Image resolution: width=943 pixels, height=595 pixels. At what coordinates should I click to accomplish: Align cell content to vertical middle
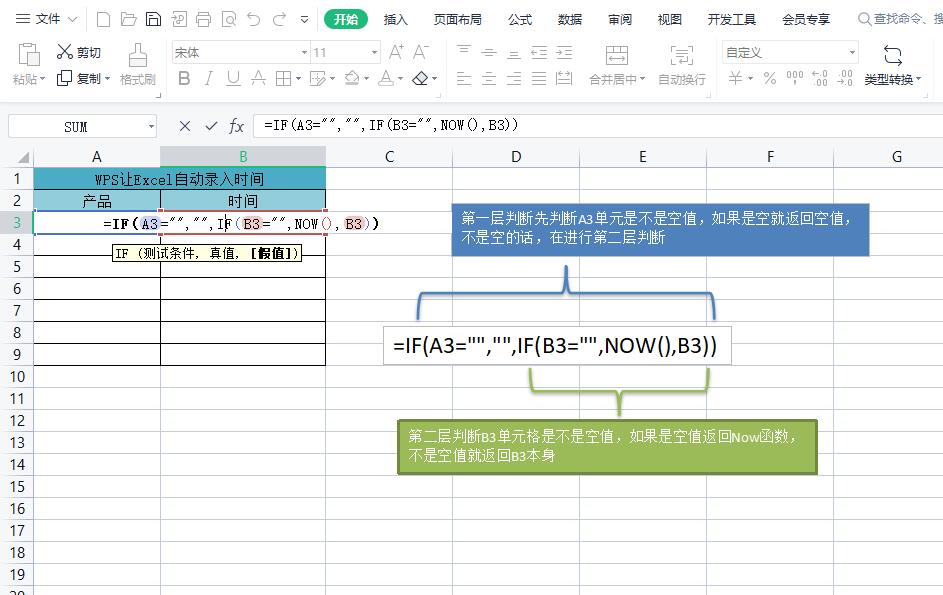pos(488,52)
